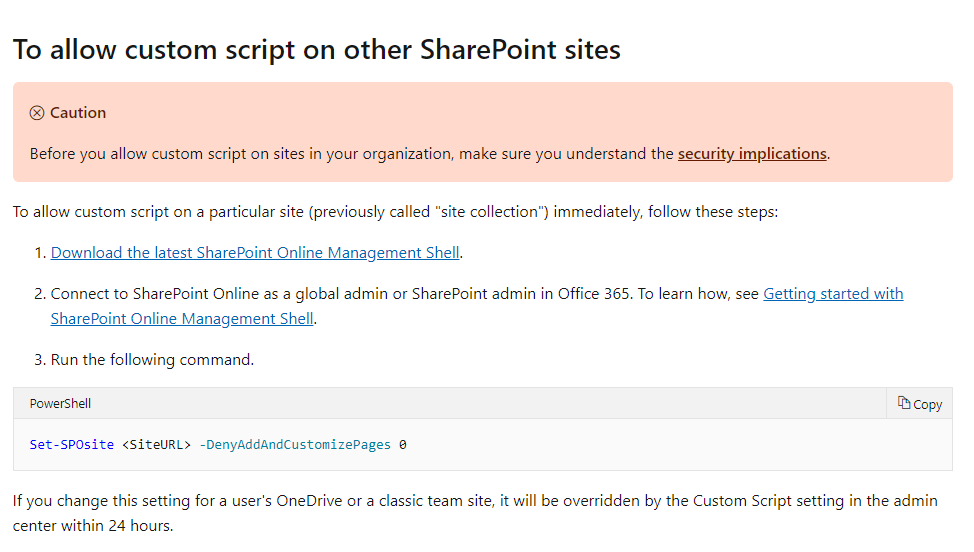
Task: Click the paragraph about OneDrive override within 24 hours
Action: click(475, 513)
